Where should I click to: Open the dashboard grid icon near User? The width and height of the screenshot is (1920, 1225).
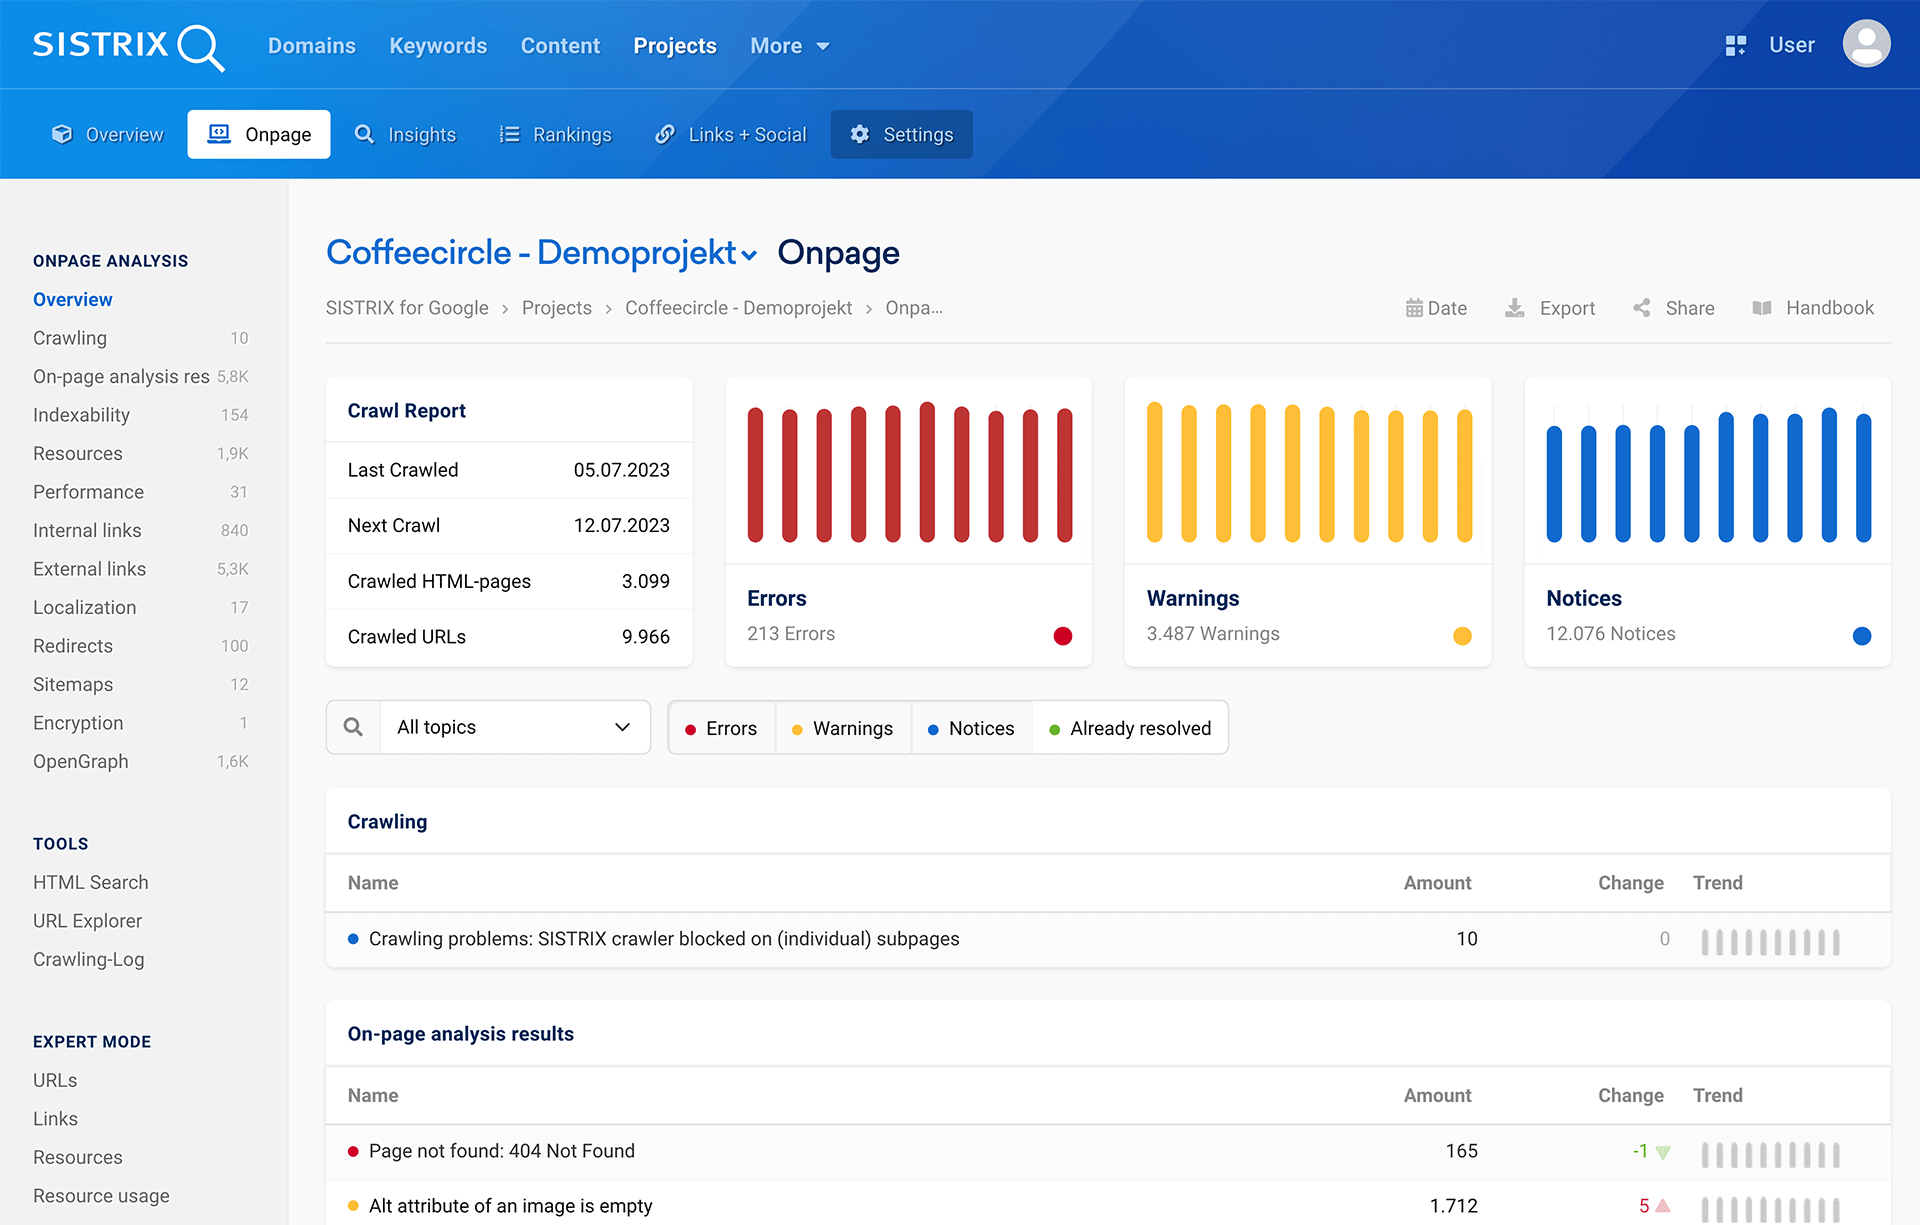pyautogui.click(x=1736, y=46)
